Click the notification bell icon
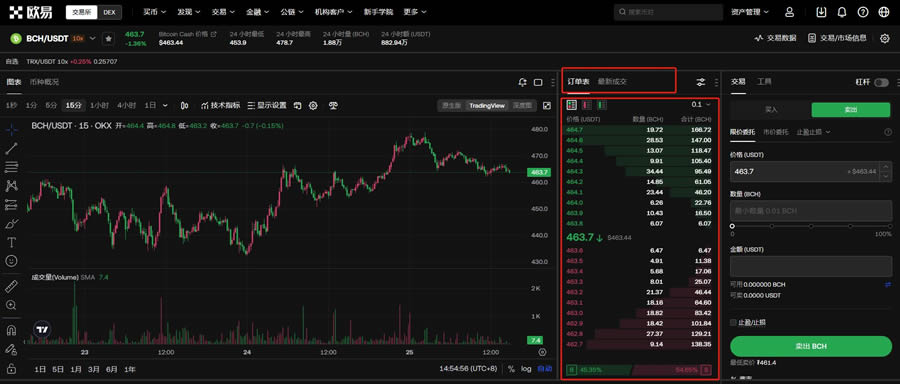Screen dimensions: 900x384 [842, 12]
